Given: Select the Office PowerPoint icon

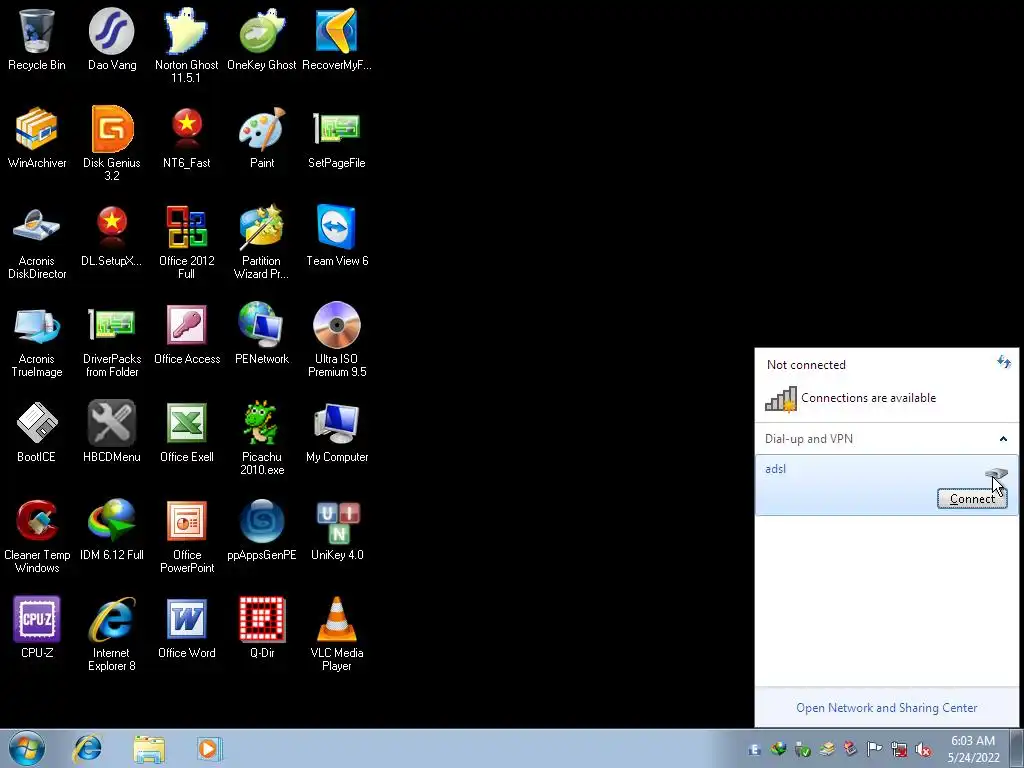Looking at the screenshot, I should (x=187, y=536).
